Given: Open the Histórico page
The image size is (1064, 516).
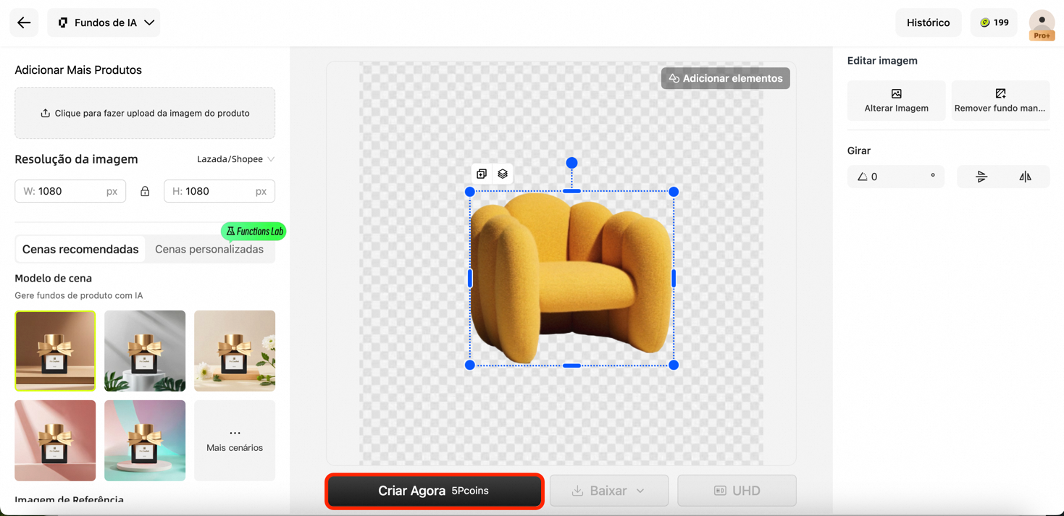Looking at the screenshot, I should click(928, 23).
